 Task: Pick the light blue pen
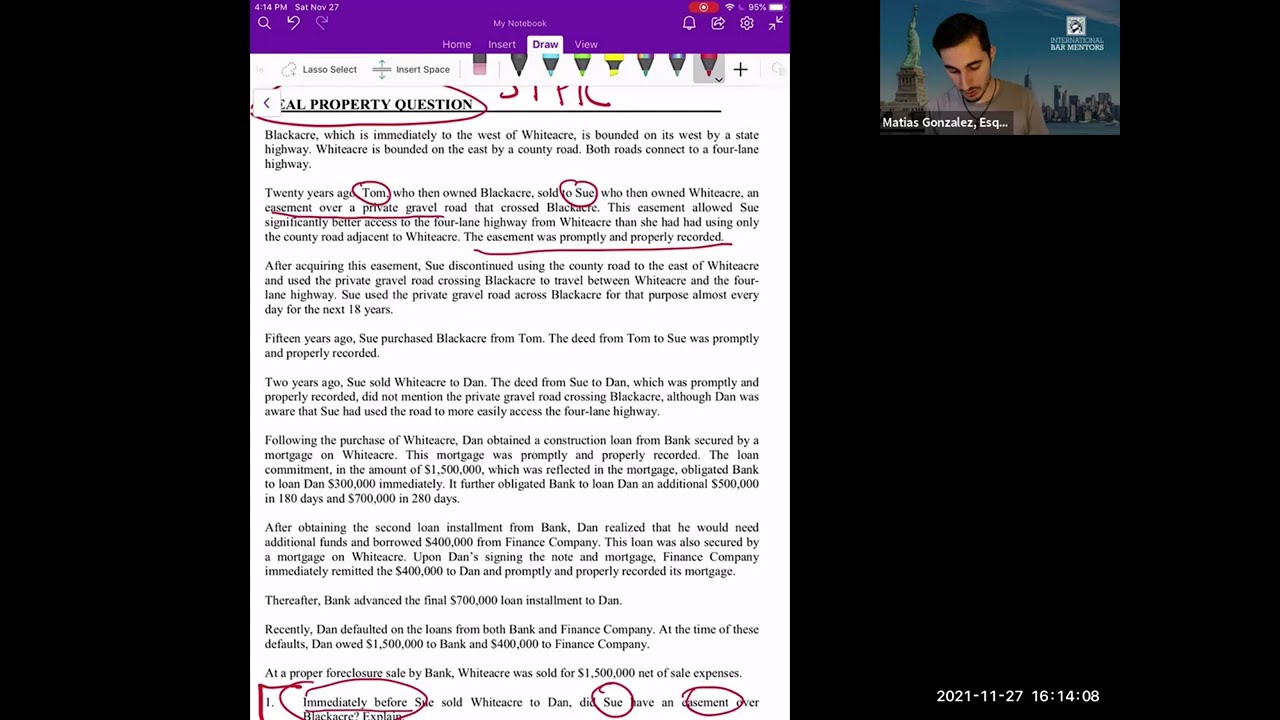point(550,67)
